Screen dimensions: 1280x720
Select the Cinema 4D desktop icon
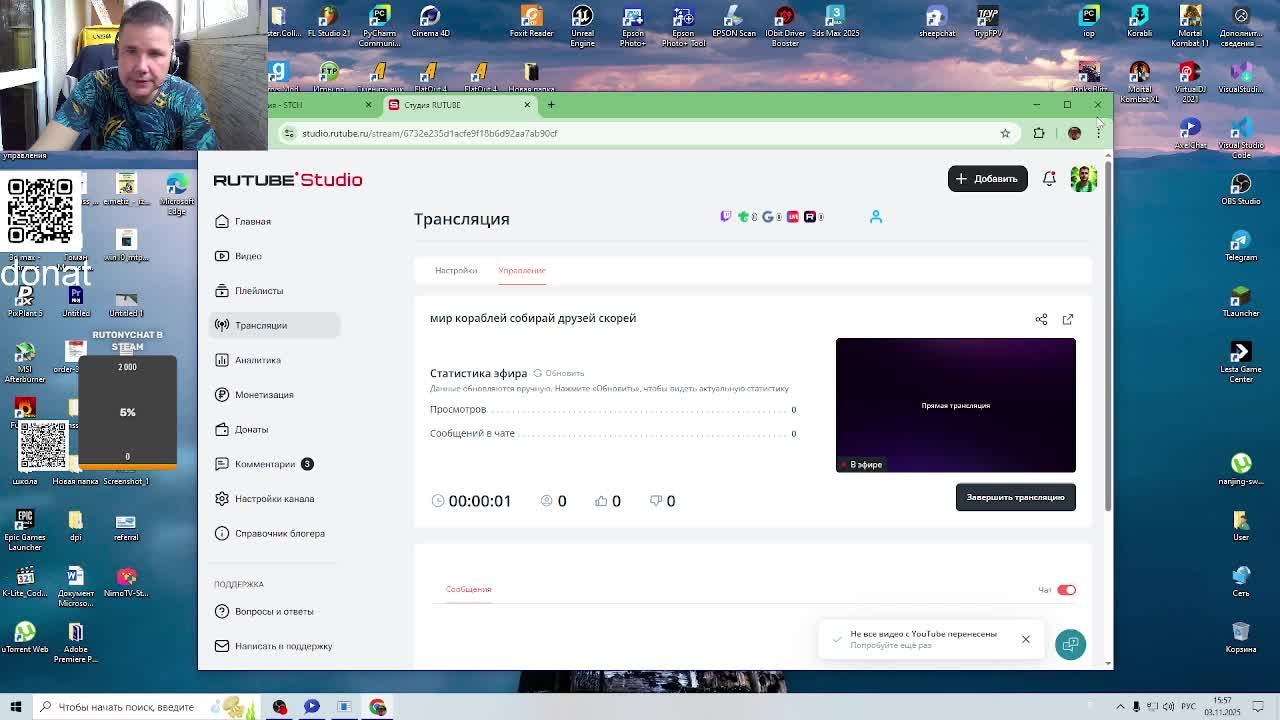[x=430, y=21]
